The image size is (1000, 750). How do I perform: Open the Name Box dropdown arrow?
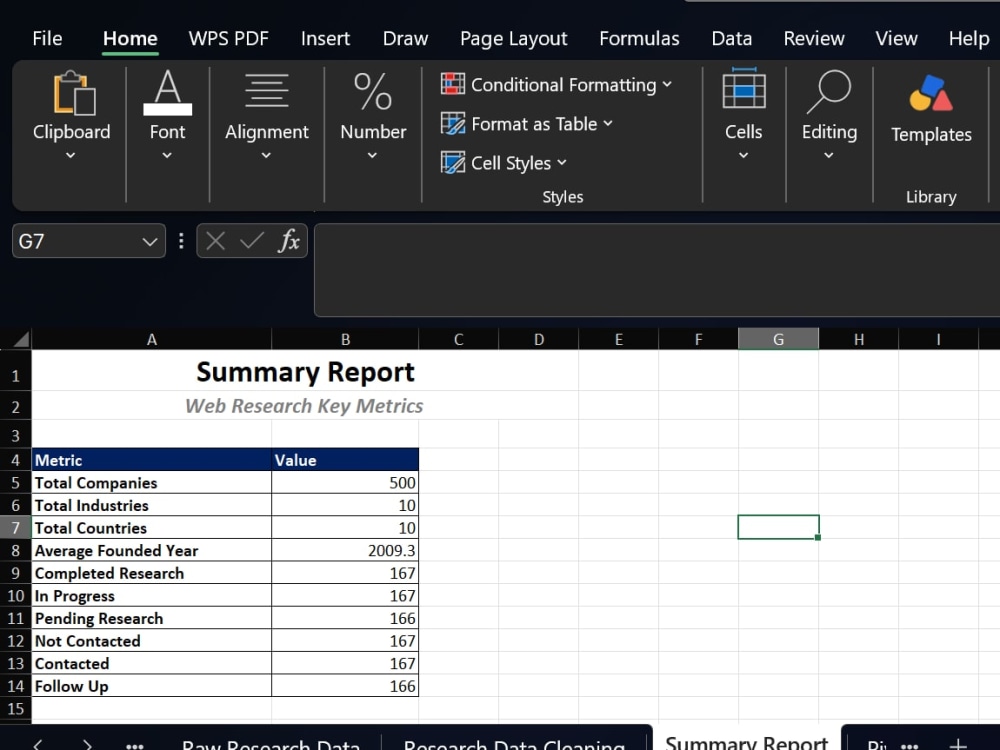pos(150,242)
